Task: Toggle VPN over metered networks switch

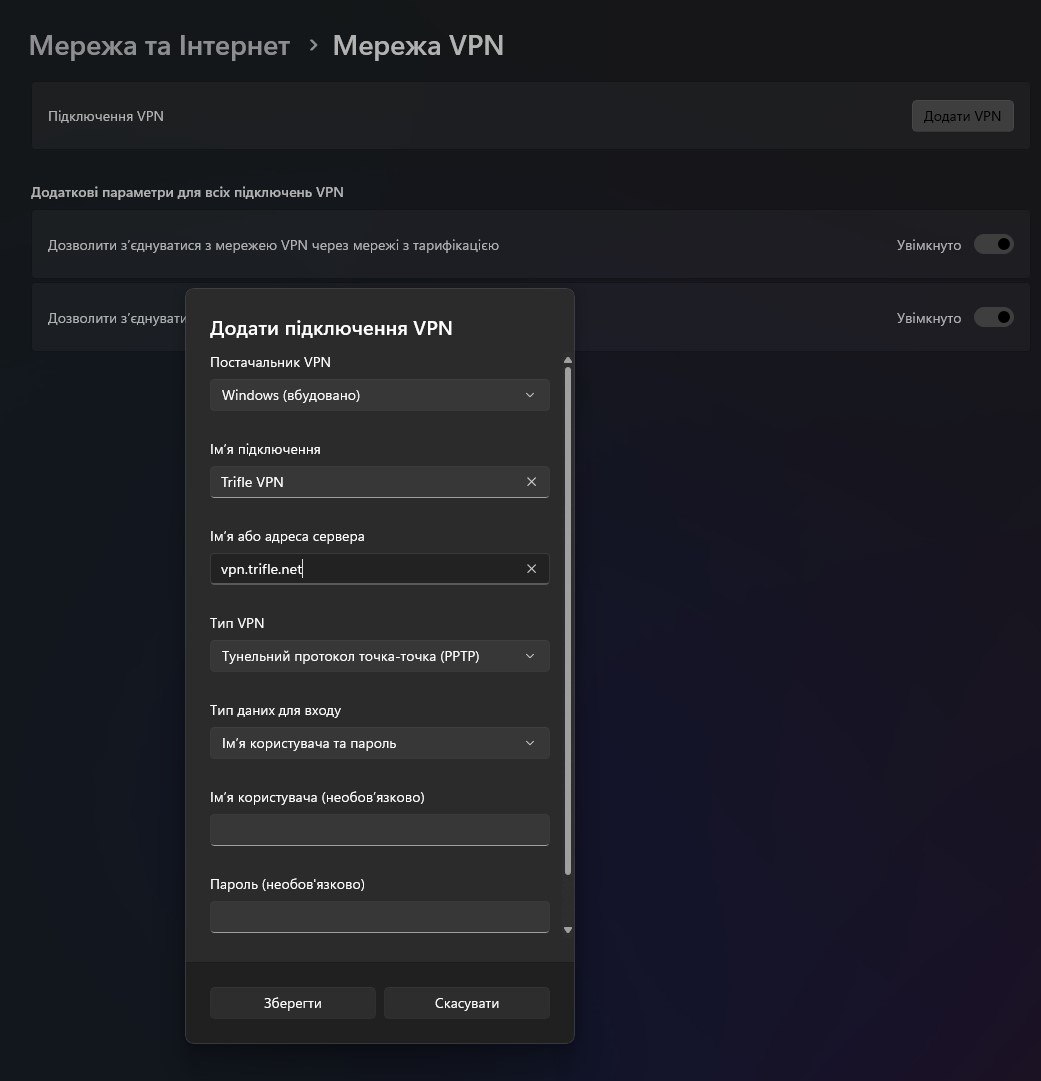Action: (x=993, y=244)
